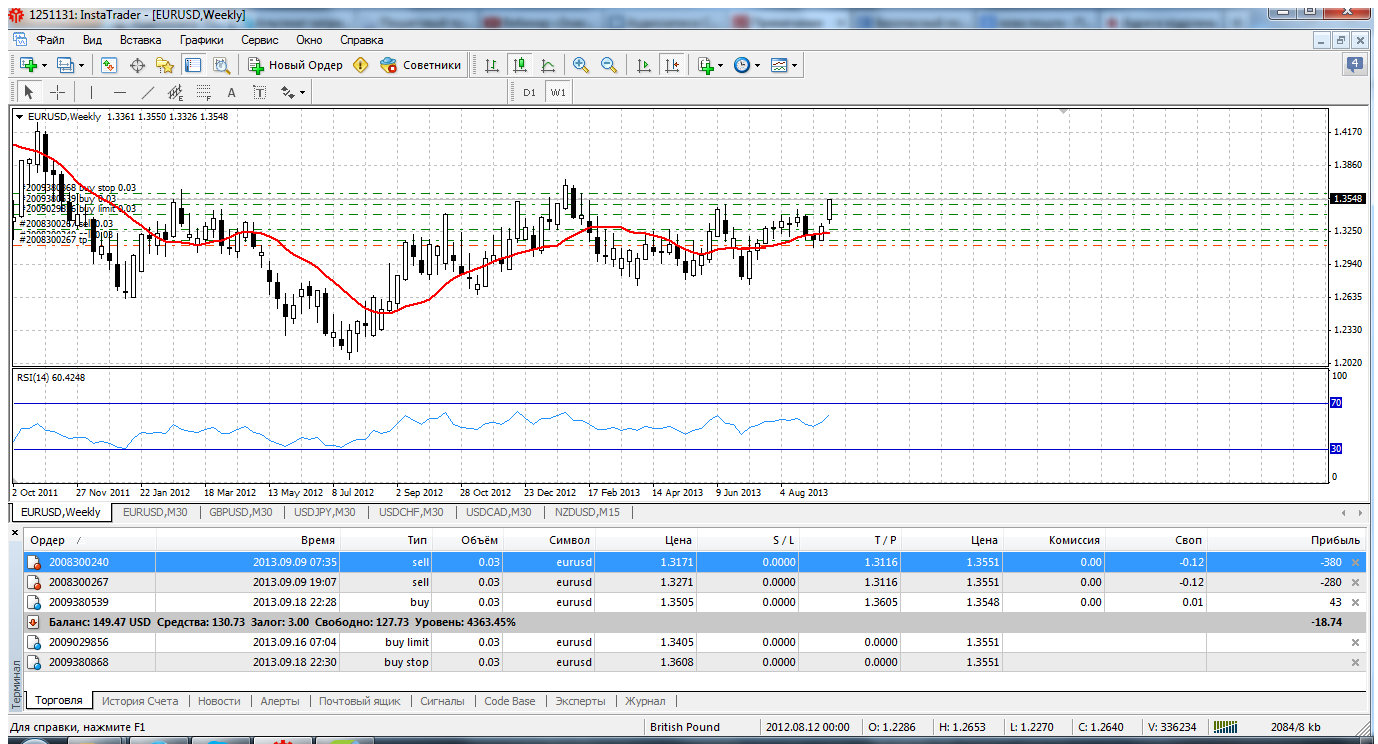Select the trendline drawing tool

(148, 92)
